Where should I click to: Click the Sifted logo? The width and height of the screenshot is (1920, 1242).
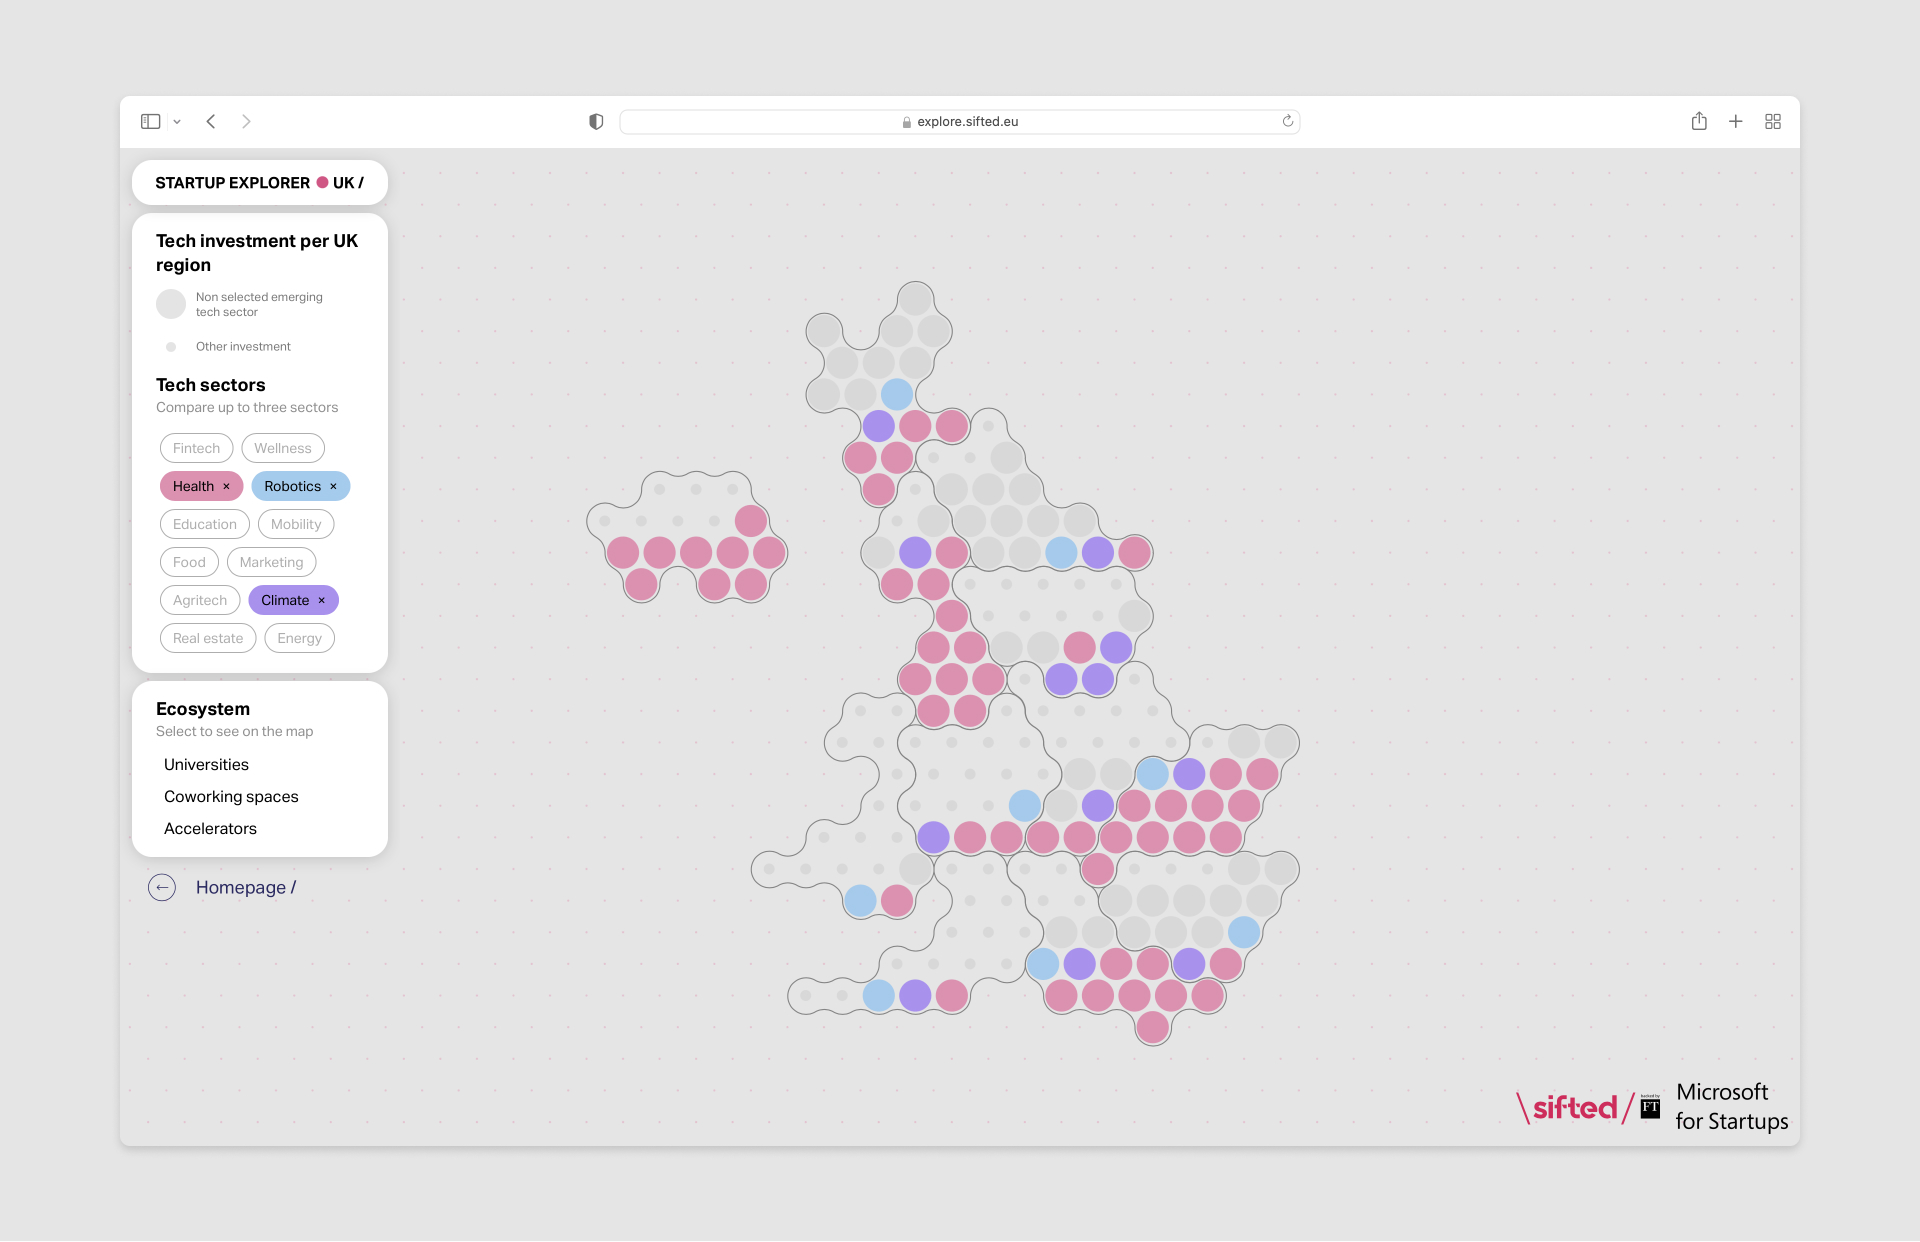tap(1572, 1107)
